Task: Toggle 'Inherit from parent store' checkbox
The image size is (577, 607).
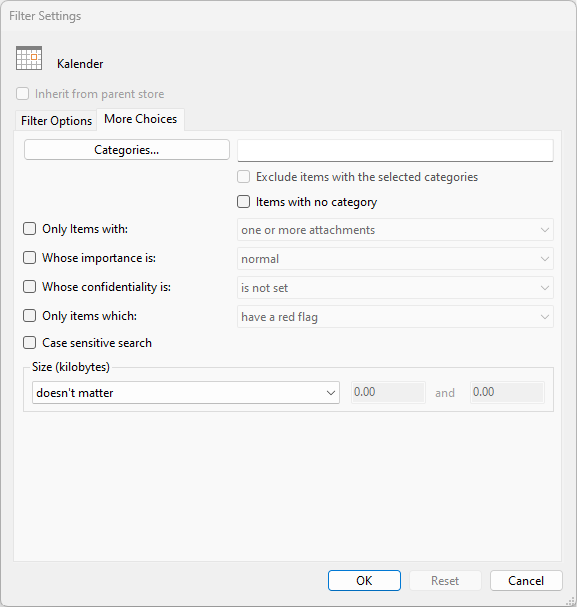Action: pos(22,94)
